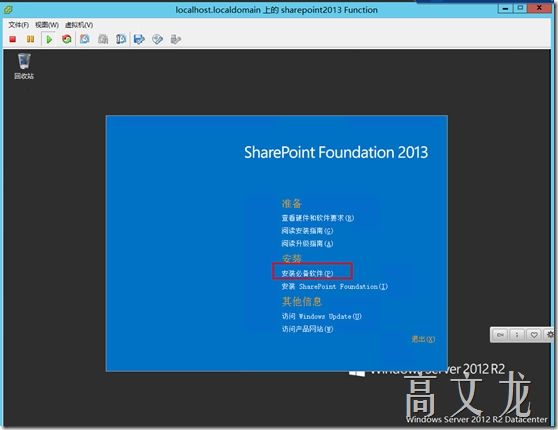This screenshot has width=558, height=430.
Task: Maximize the VM console window
Action: coord(520,8)
